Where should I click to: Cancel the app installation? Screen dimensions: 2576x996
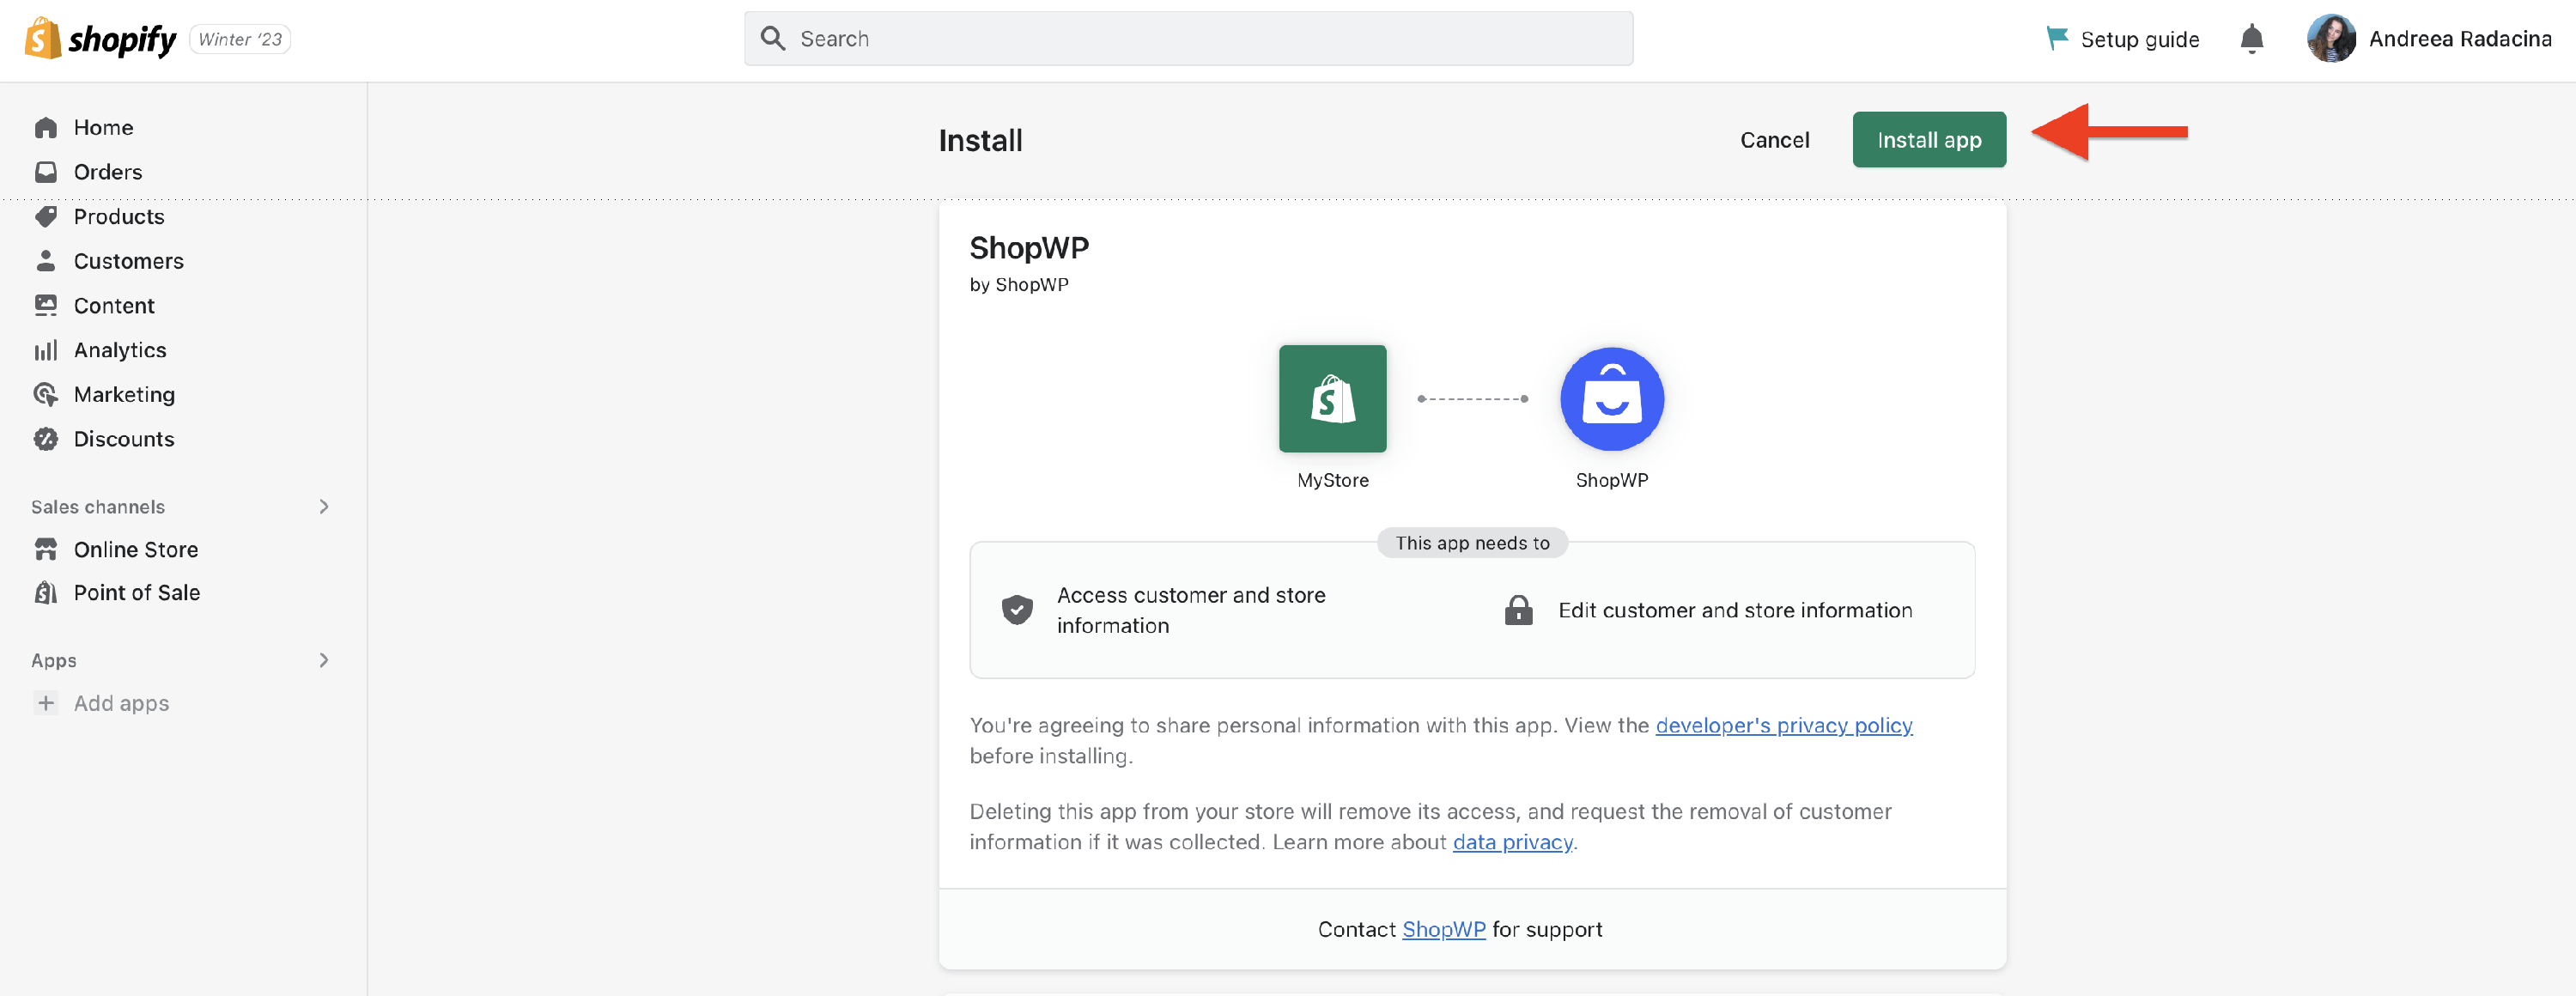pyautogui.click(x=1774, y=140)
